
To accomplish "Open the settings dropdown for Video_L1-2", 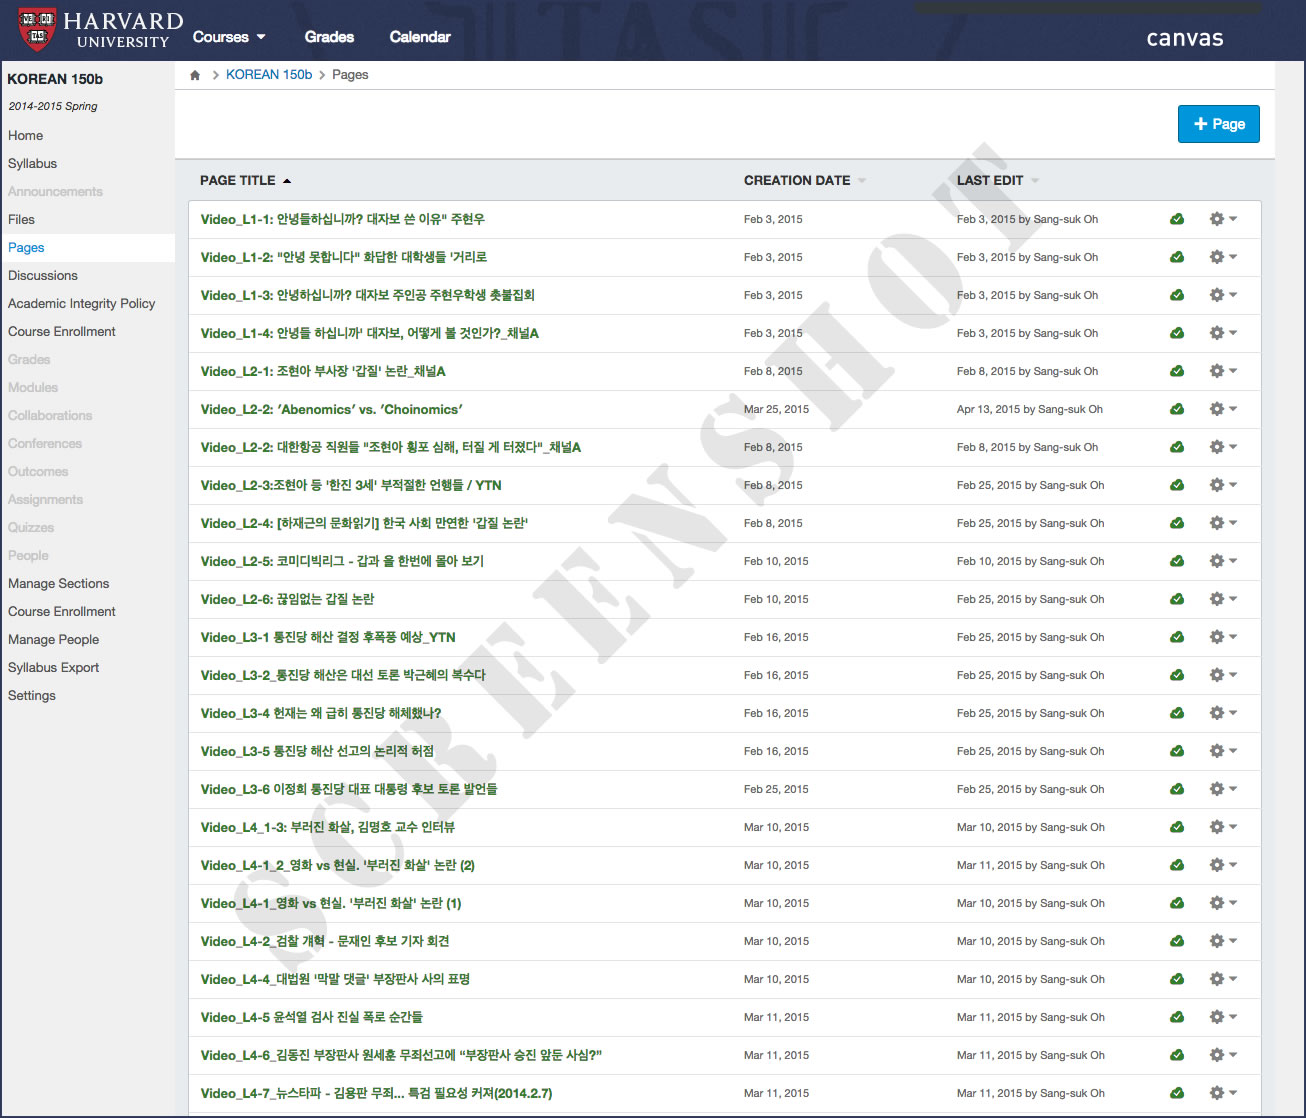I will pos(1223,257).
